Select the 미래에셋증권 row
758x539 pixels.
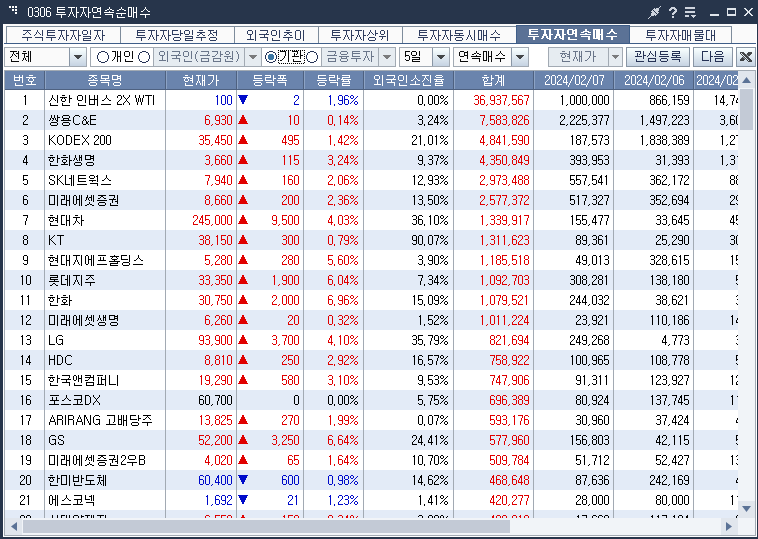(x=371, y=200)
